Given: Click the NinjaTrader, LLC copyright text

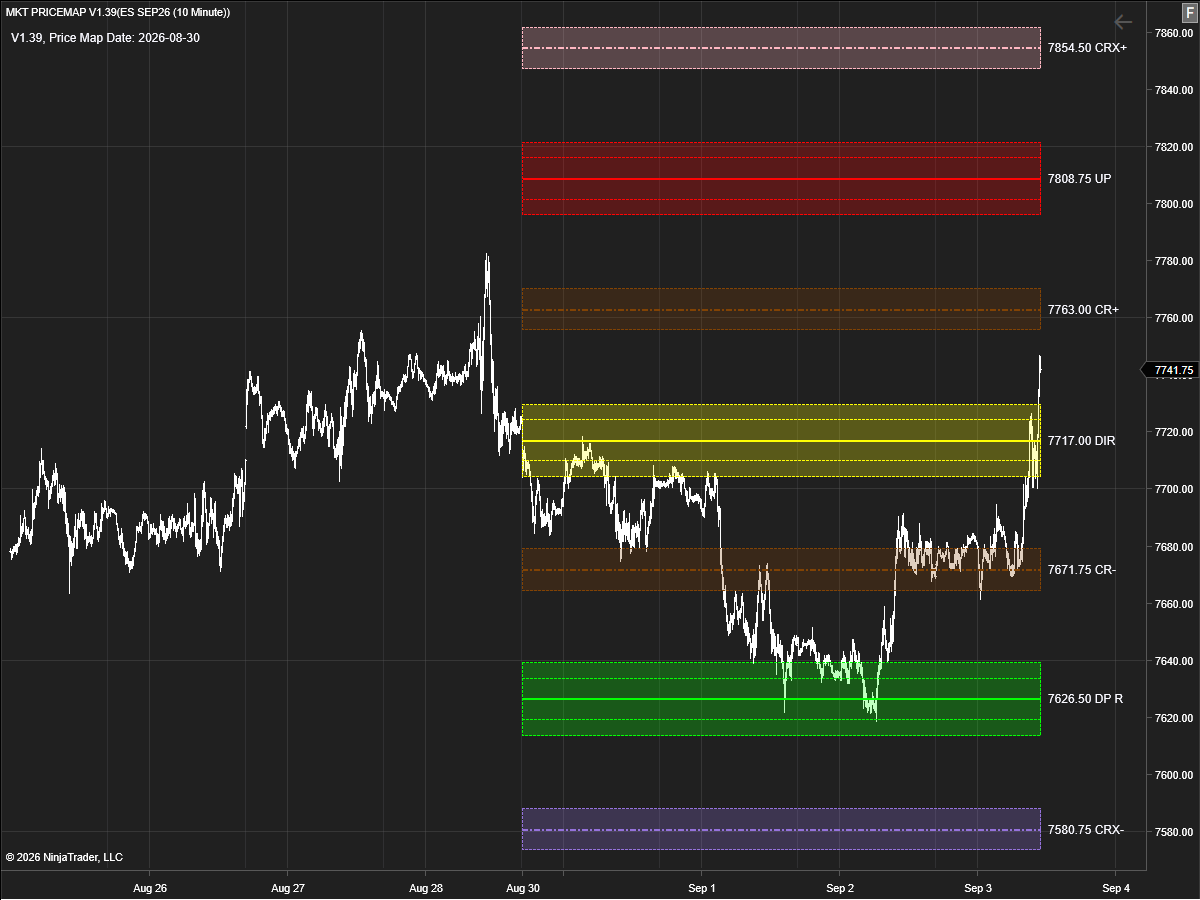Looking at the screenshot, I should click(64, 857).
